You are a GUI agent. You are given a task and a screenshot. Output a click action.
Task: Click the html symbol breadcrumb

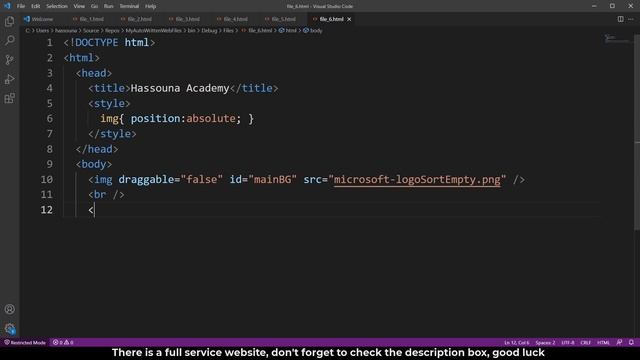click(x=288, y=31)
